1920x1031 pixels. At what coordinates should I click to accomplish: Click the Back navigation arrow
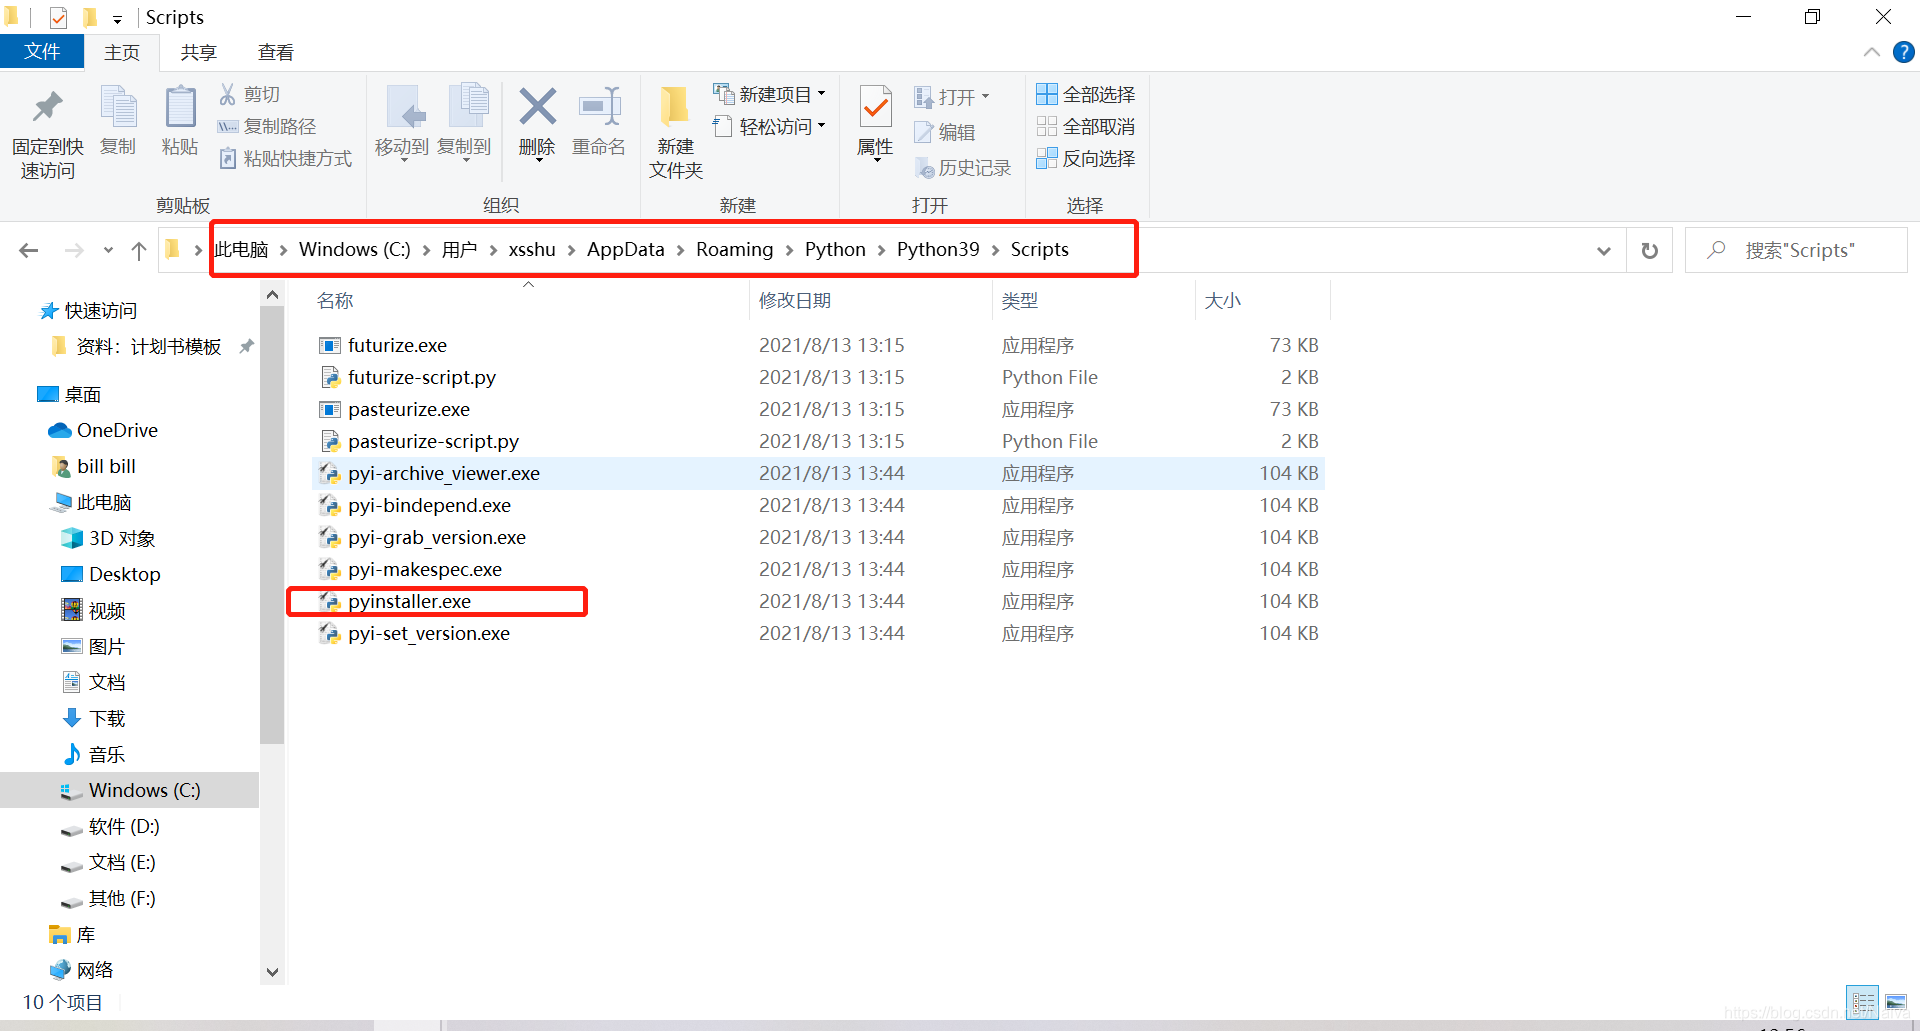pyautogui.click(x=29, y=250)
